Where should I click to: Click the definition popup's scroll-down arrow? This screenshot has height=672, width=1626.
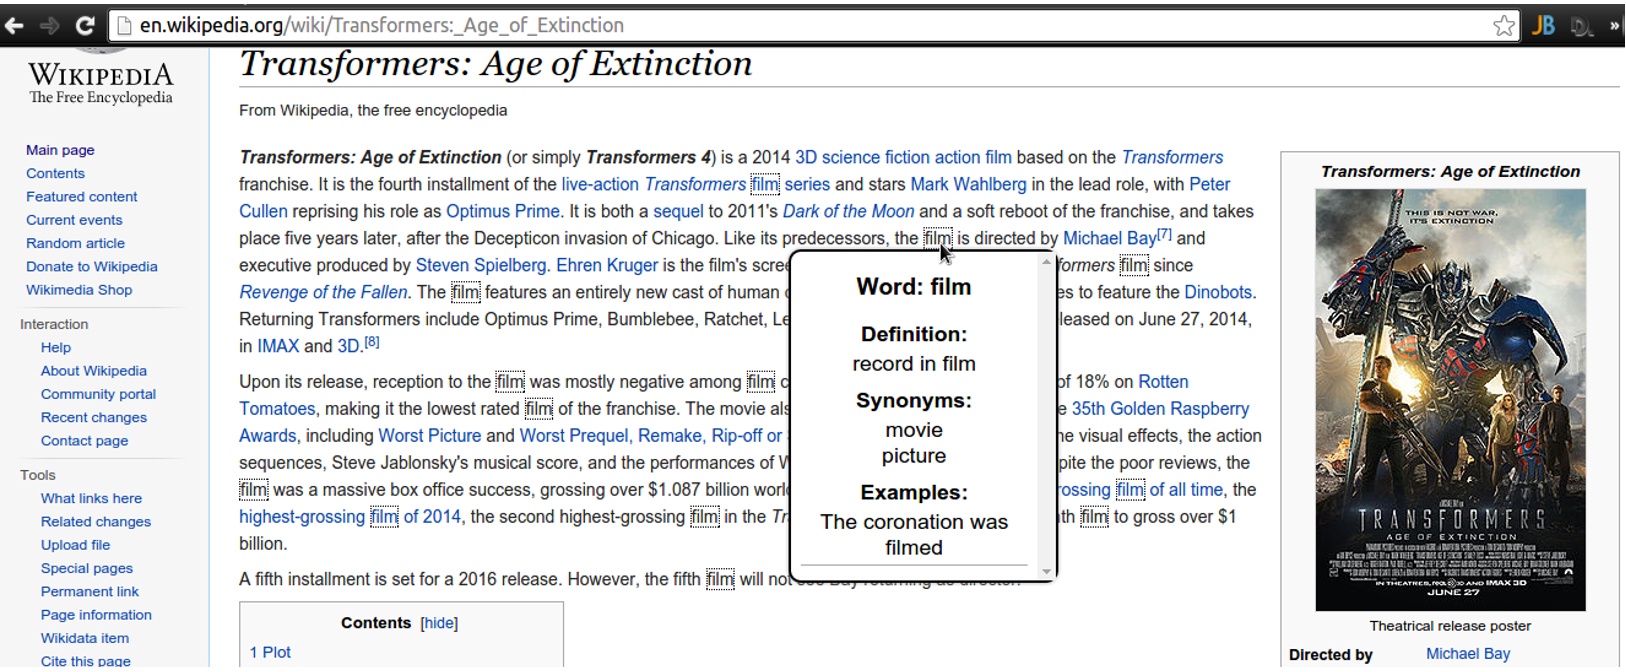point(1047,571)
